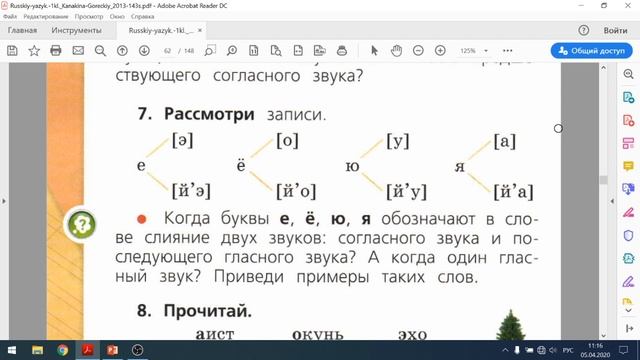The width and height of the screenshot is (640, 360).
Task: Click the page with magnifier toolbar icon
Action: 276,51
